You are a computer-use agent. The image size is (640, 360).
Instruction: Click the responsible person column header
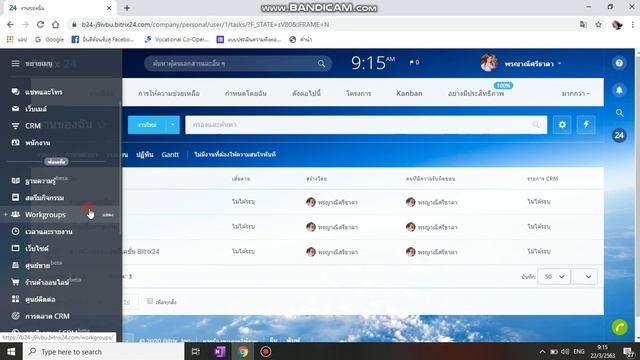pyautogui.click(x=430, y=179)
